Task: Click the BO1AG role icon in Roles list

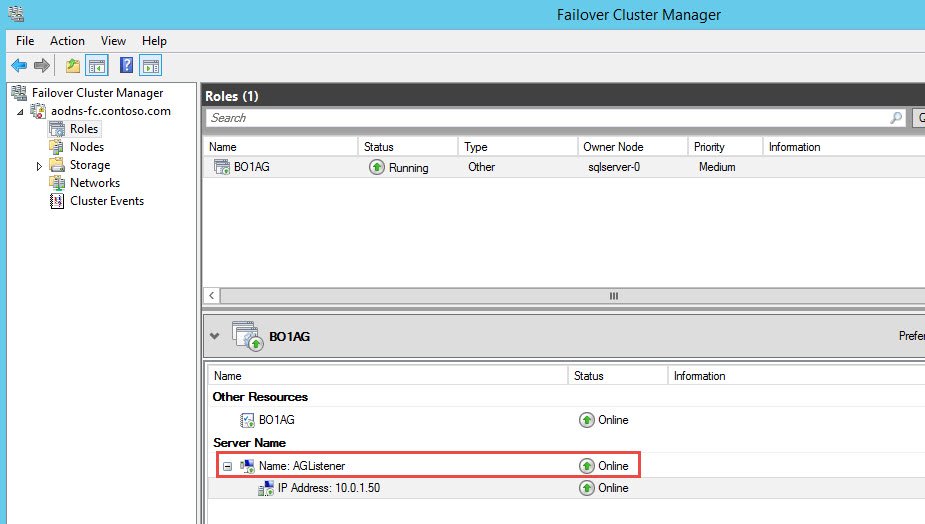Action: tap(222, 167)
